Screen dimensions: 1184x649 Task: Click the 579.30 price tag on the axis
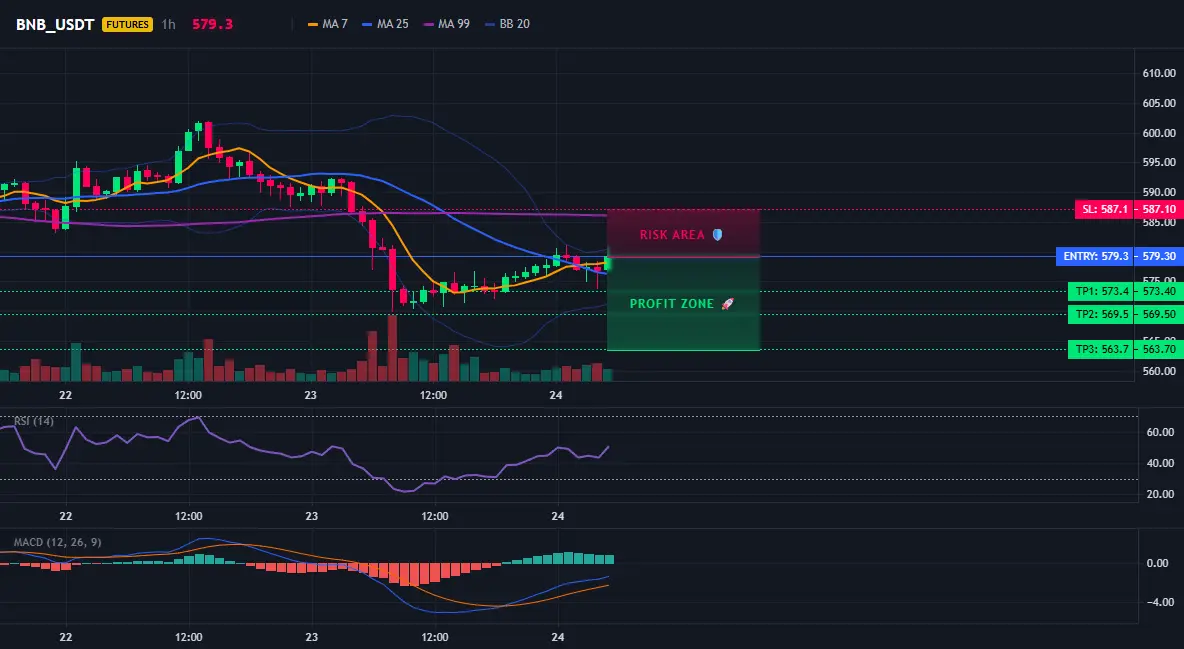[1159, 256]
